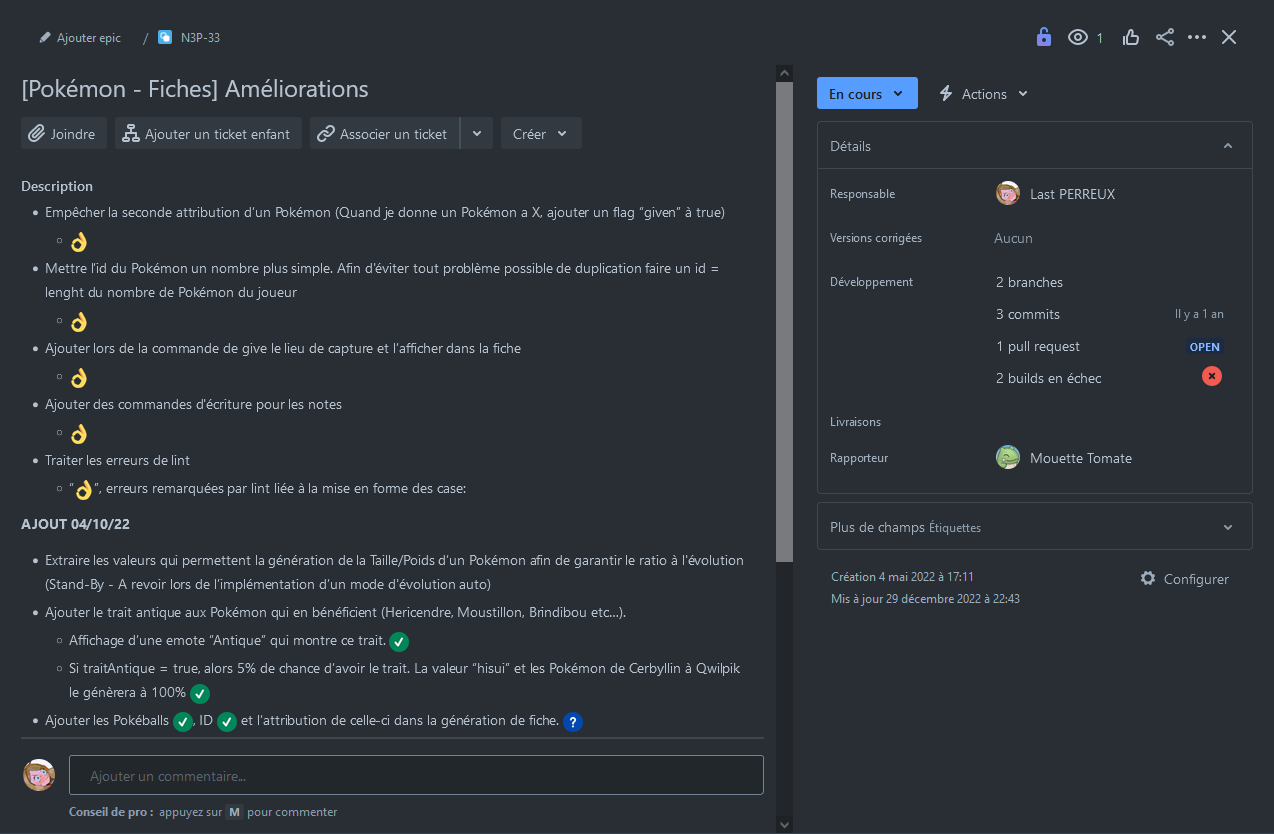The image size is (1274, 834).
Task: Open the 1 pull request link
Action: [x=1038, y=346]
